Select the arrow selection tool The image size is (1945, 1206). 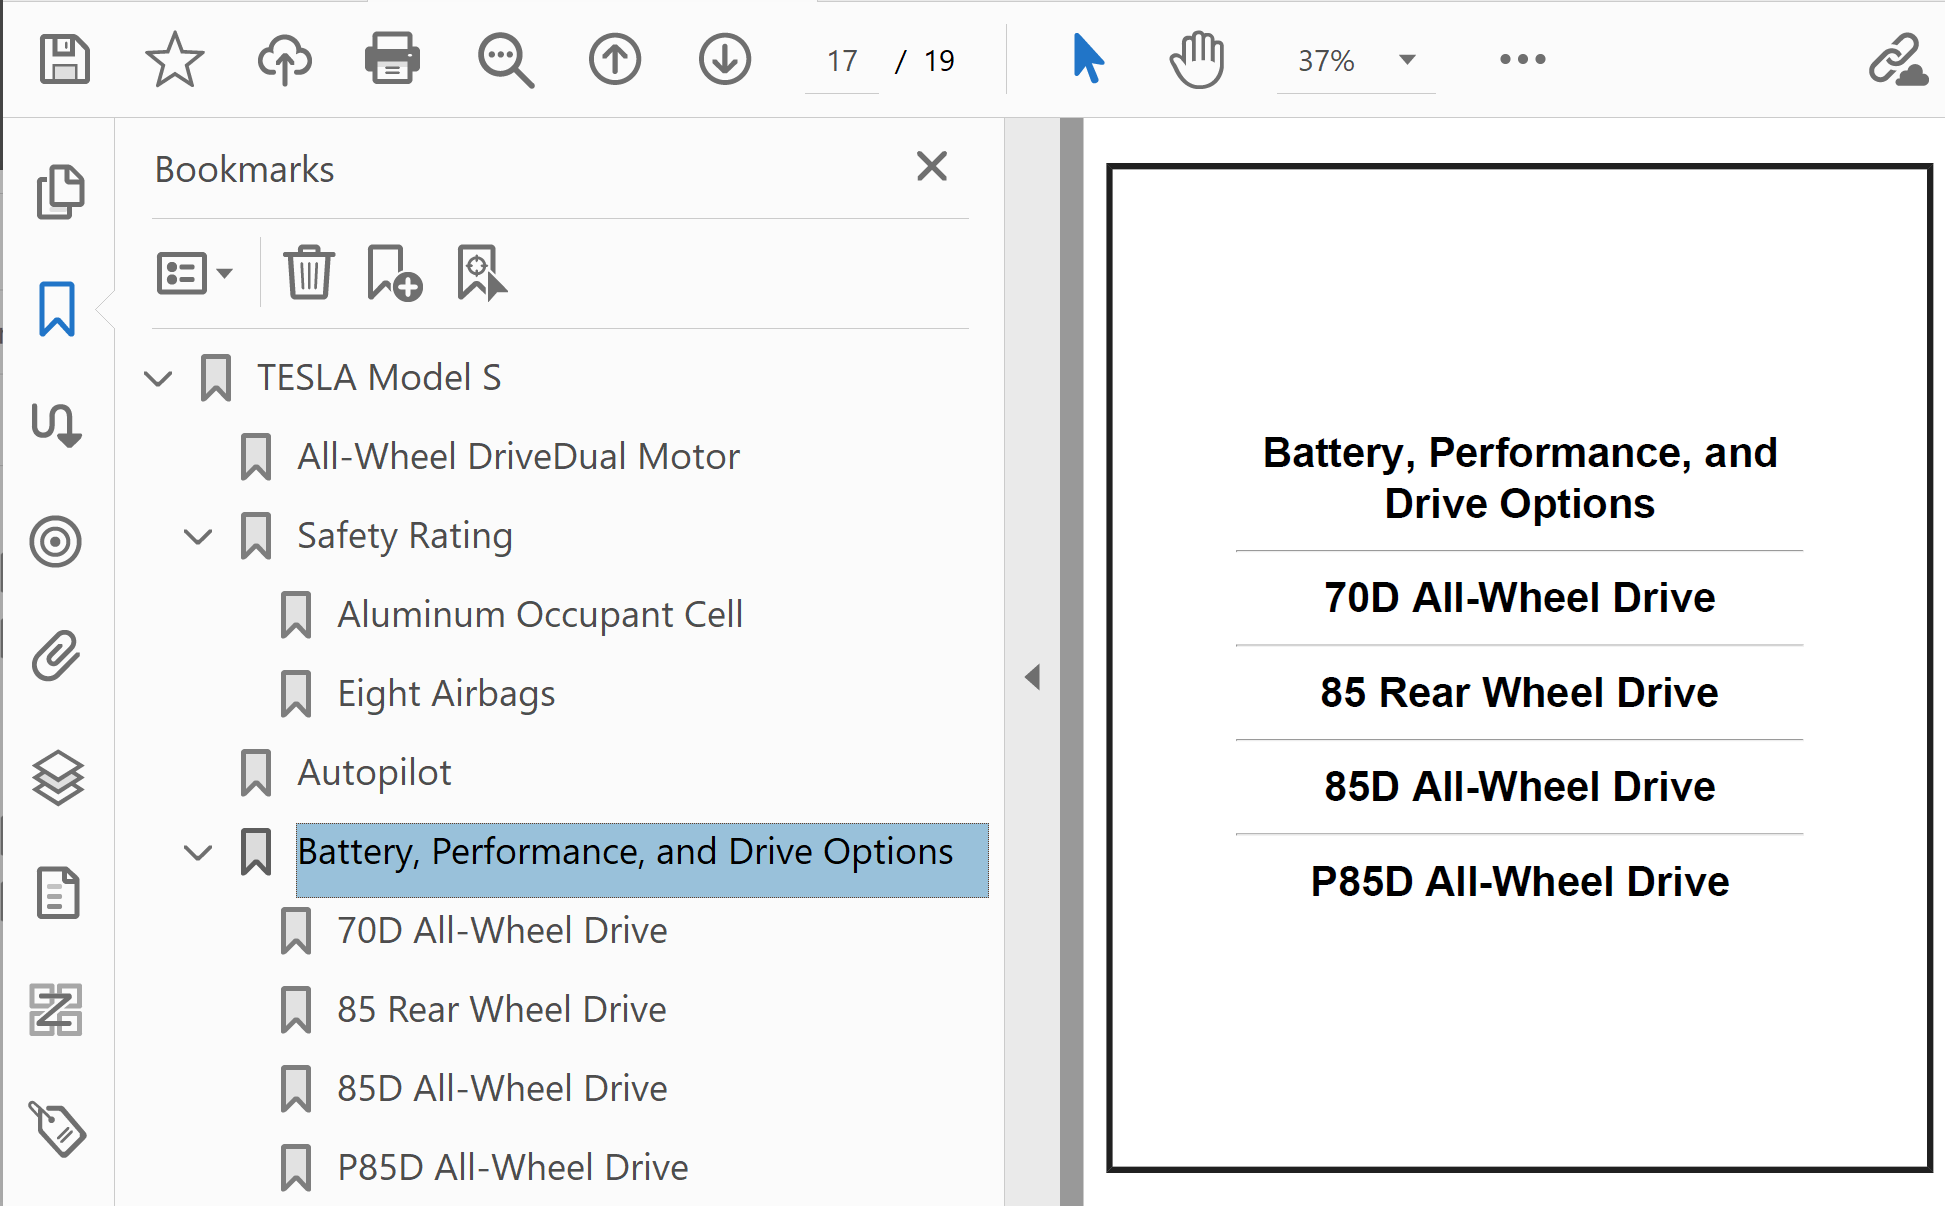tap(1088, 58)
